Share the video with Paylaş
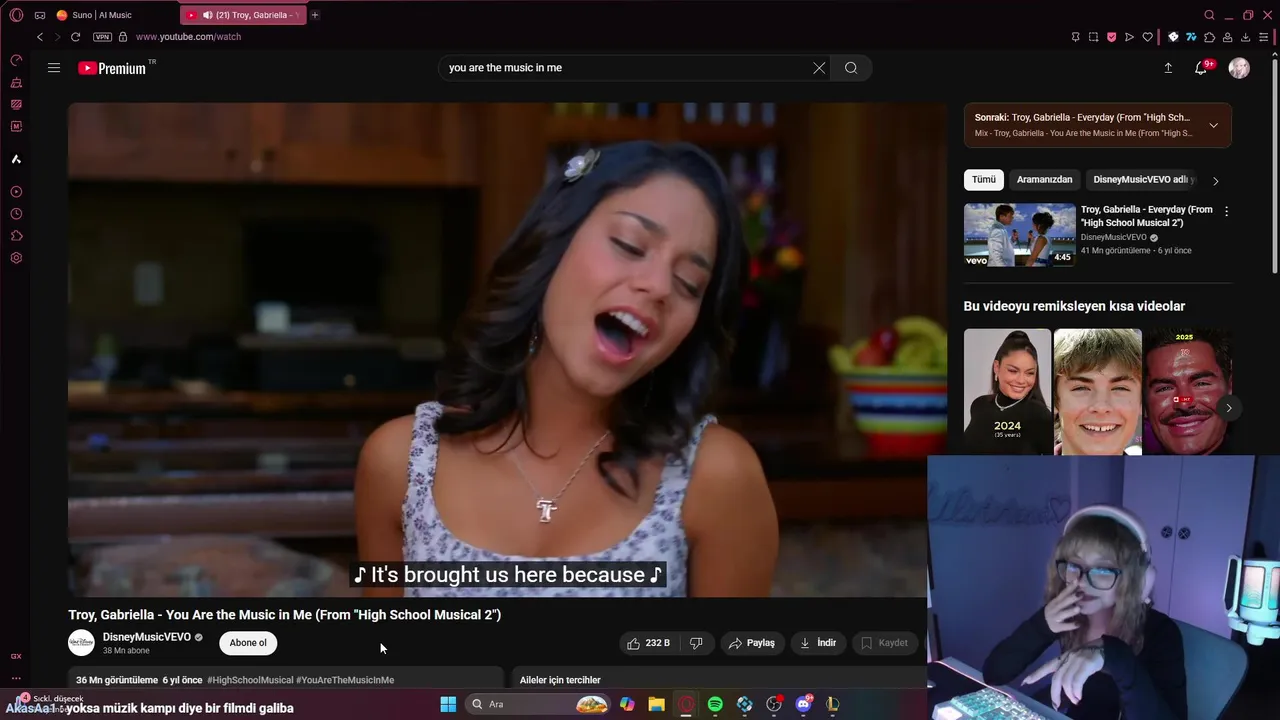Viewport: 1280px width, 720px height. point(752,643)
